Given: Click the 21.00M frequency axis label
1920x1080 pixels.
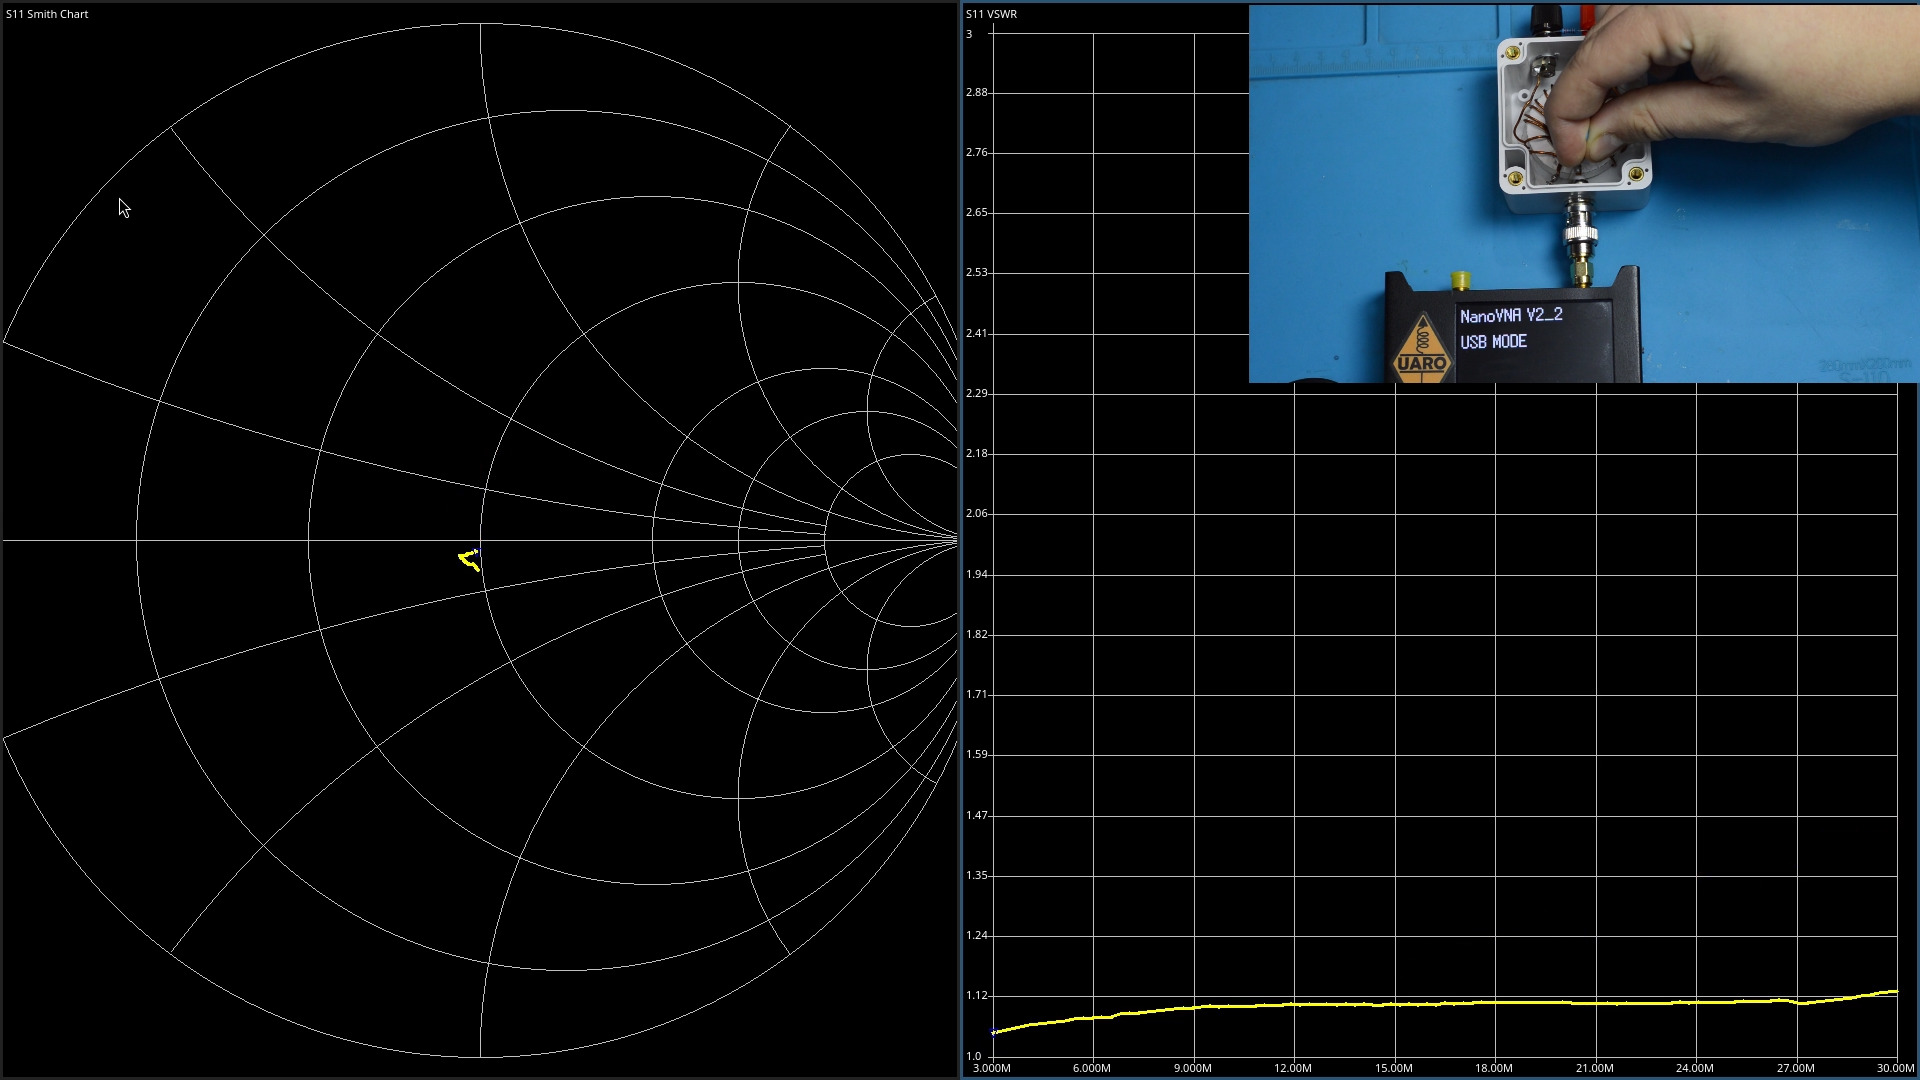Looking at the screenshot, I should click(1595, 1068).
